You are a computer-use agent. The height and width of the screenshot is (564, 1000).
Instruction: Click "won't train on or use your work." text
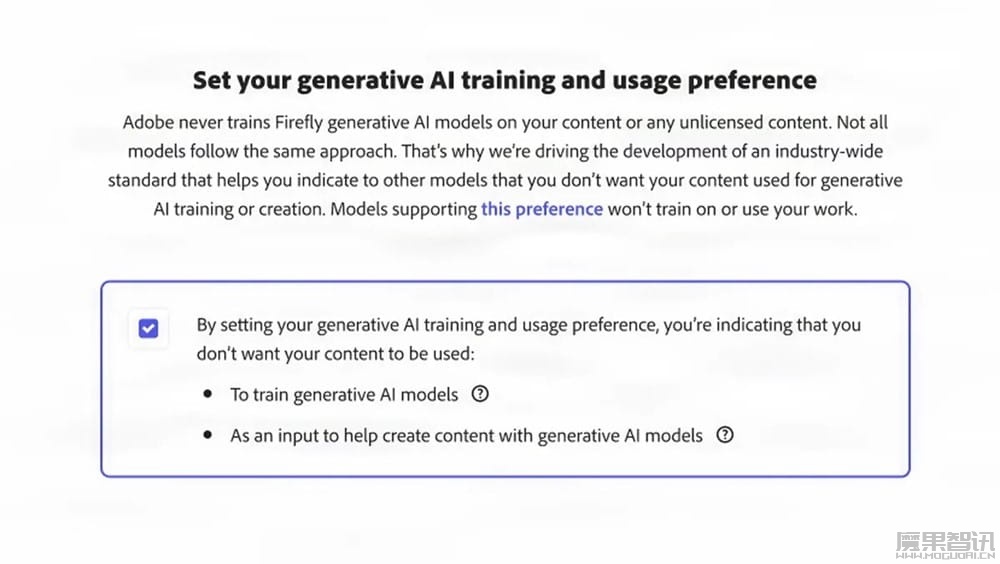coord(733,209)
